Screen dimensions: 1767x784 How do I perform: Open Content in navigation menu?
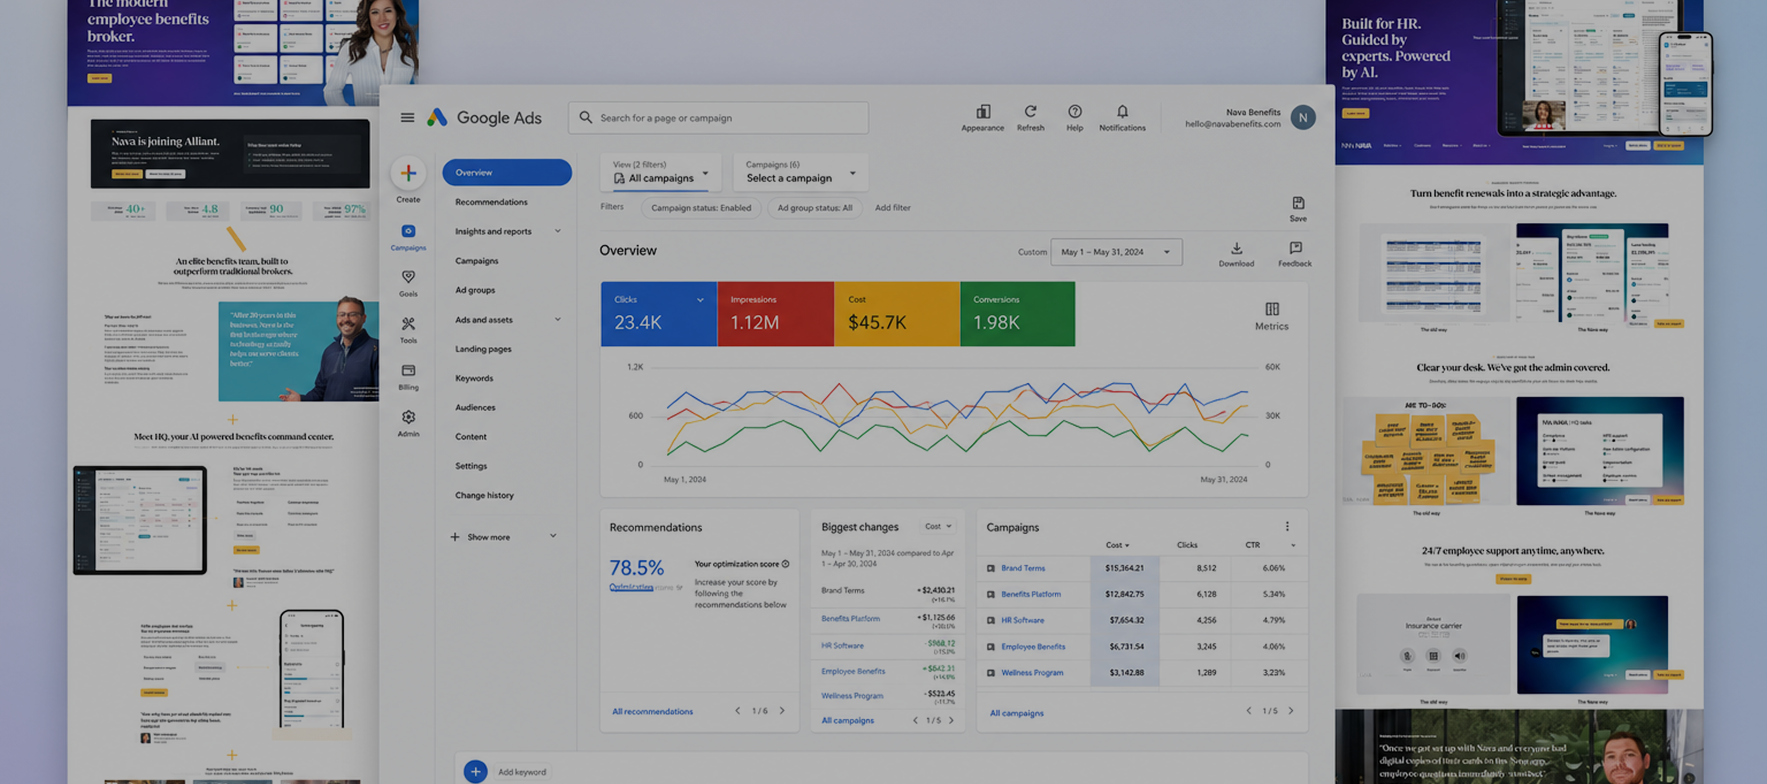(471, 437)
